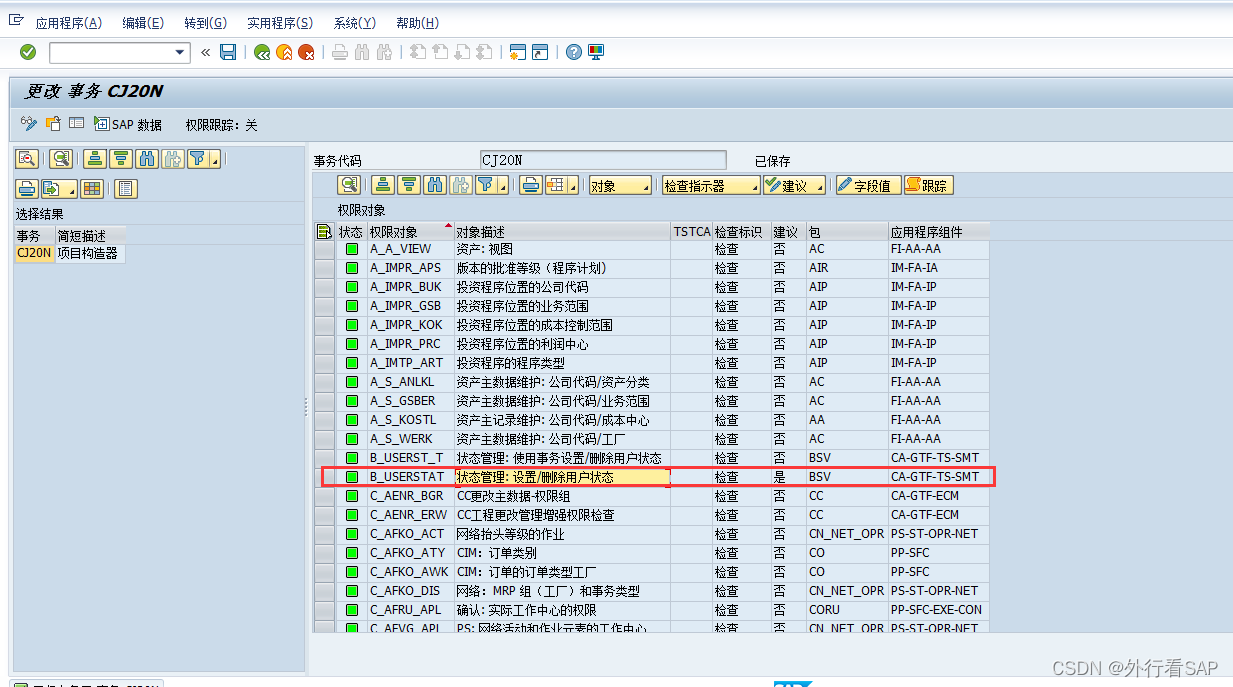The width and height of the screenshot is (1233, 687).
Task: Click the list icon left of SAP 数据
Action: click(77, 124)
